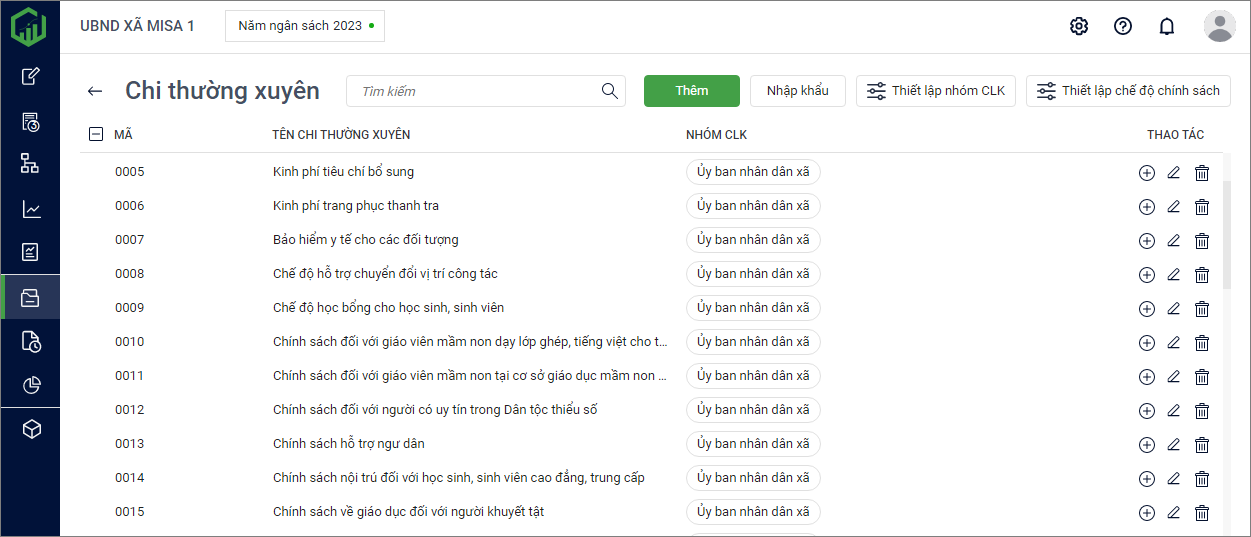Select the highlighted folder item in sidebar

click(x=31, y=297)
